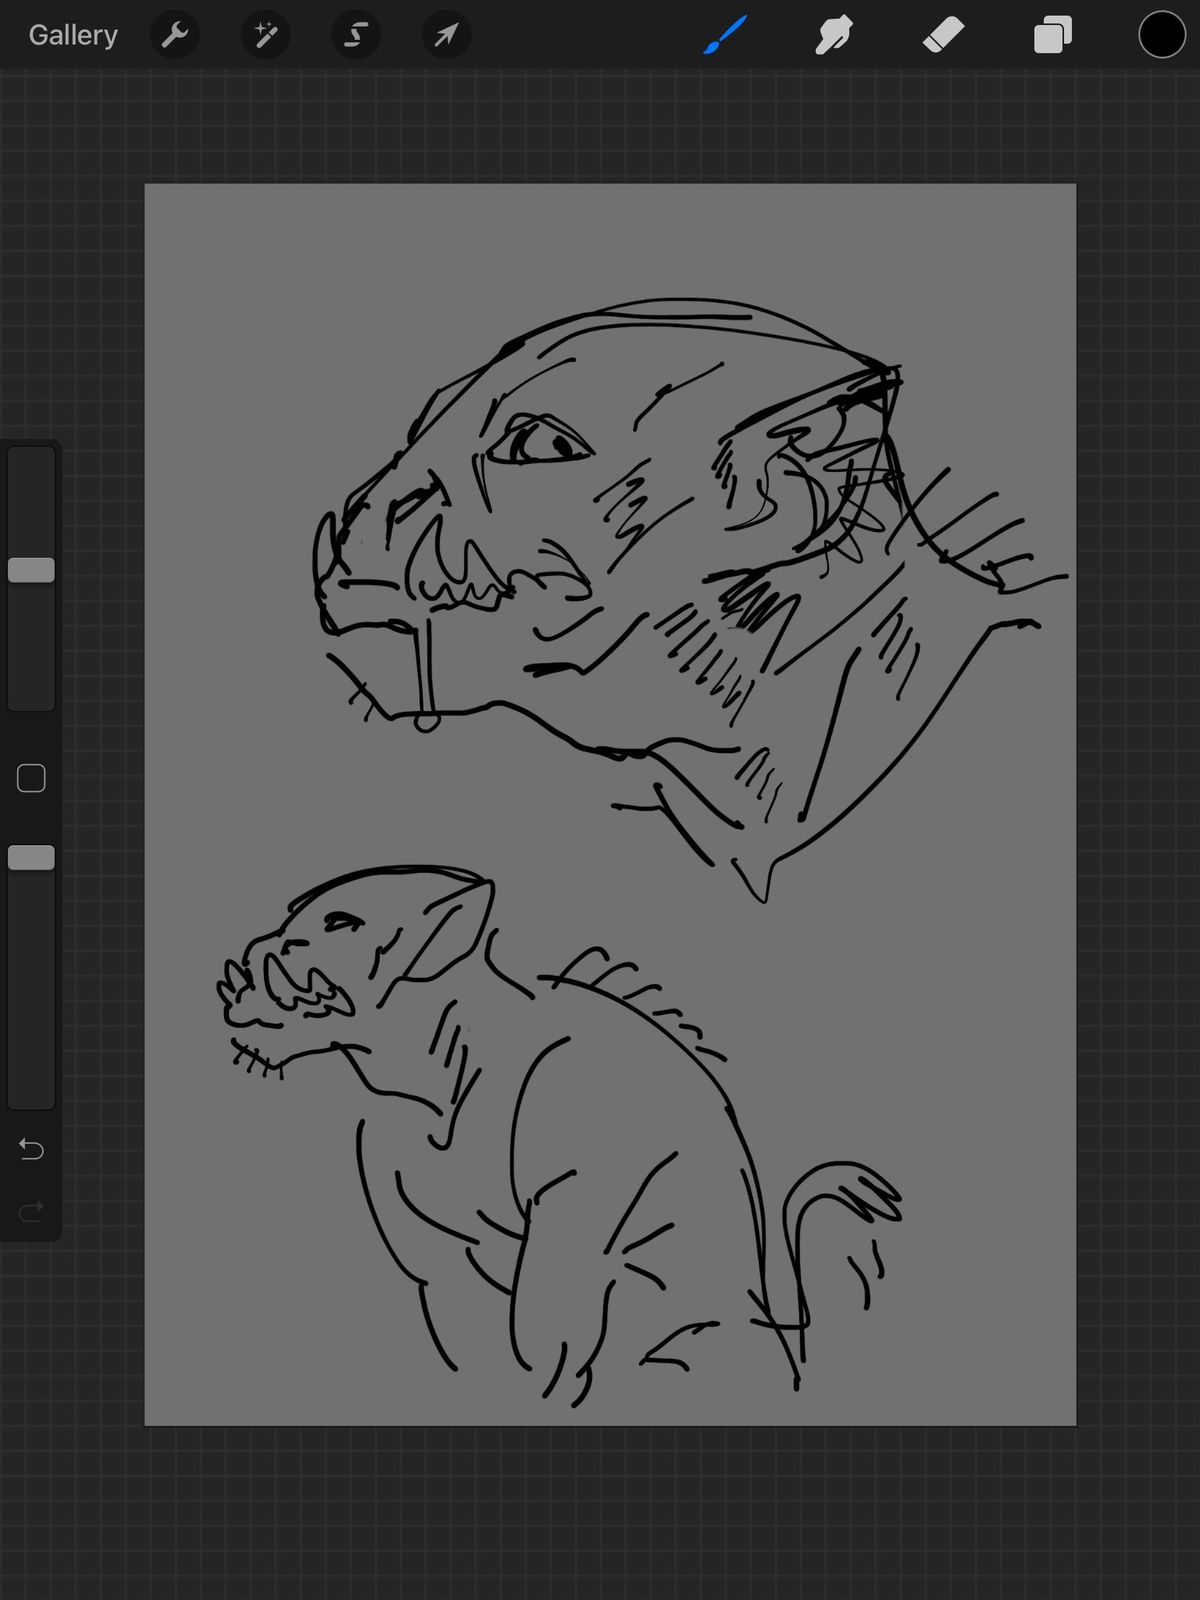Viewport: 1200px width, 1600px height.
Task: Open the Layers panel
Action: 1053,35
